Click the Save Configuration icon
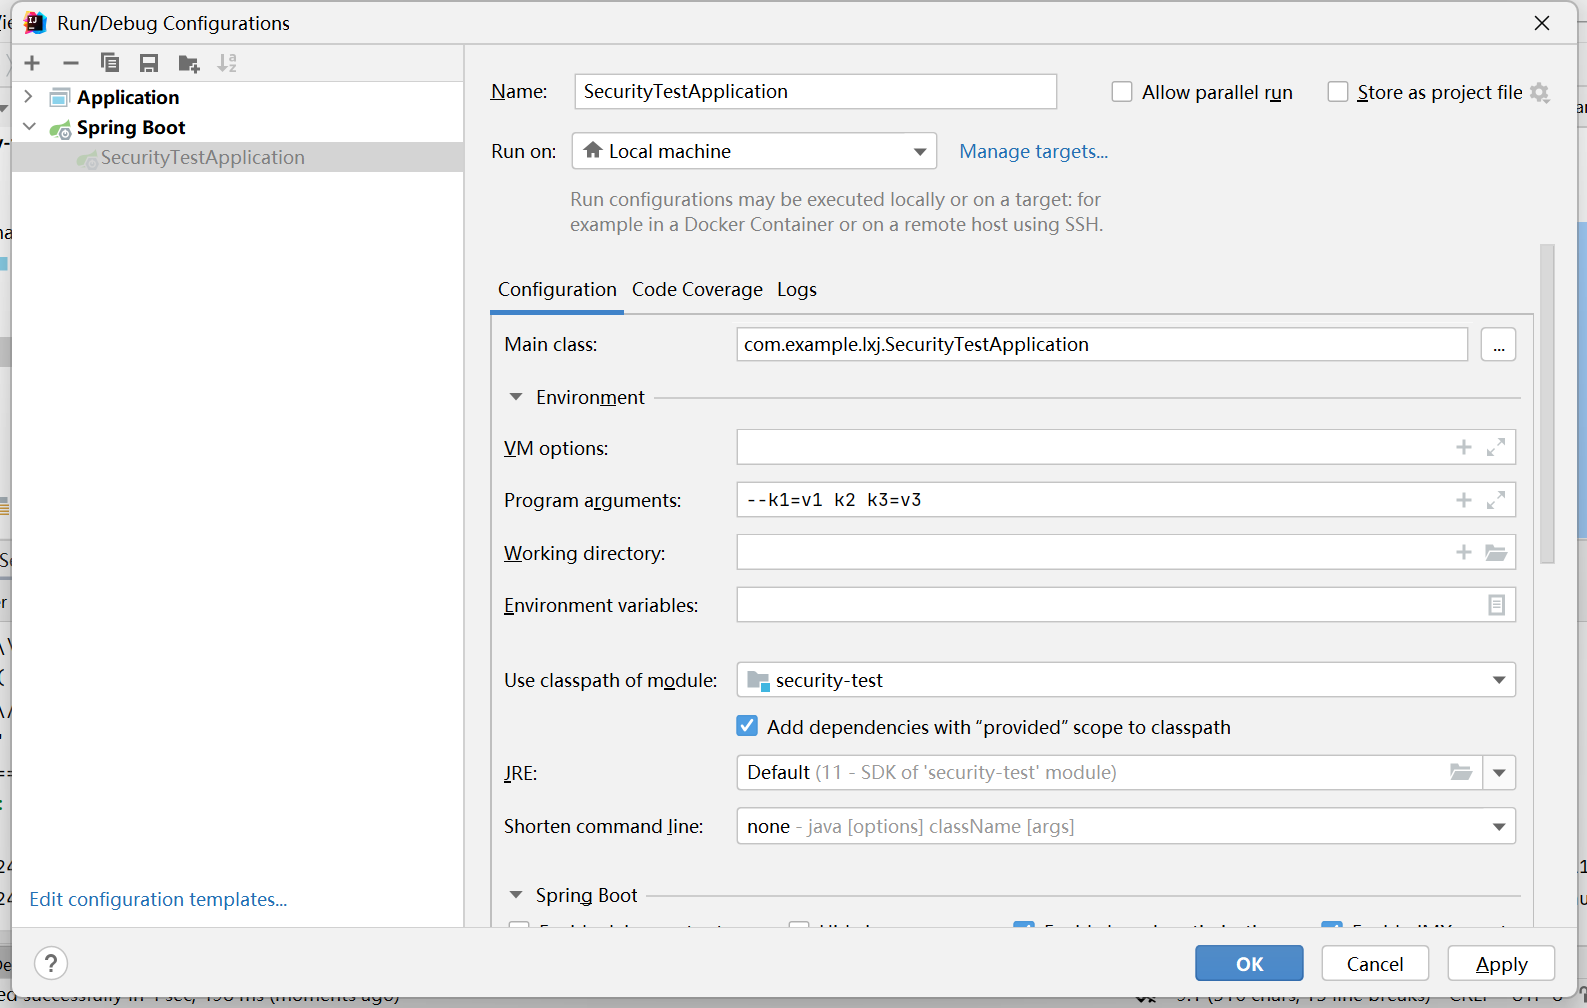 click(x=149, y=63)
